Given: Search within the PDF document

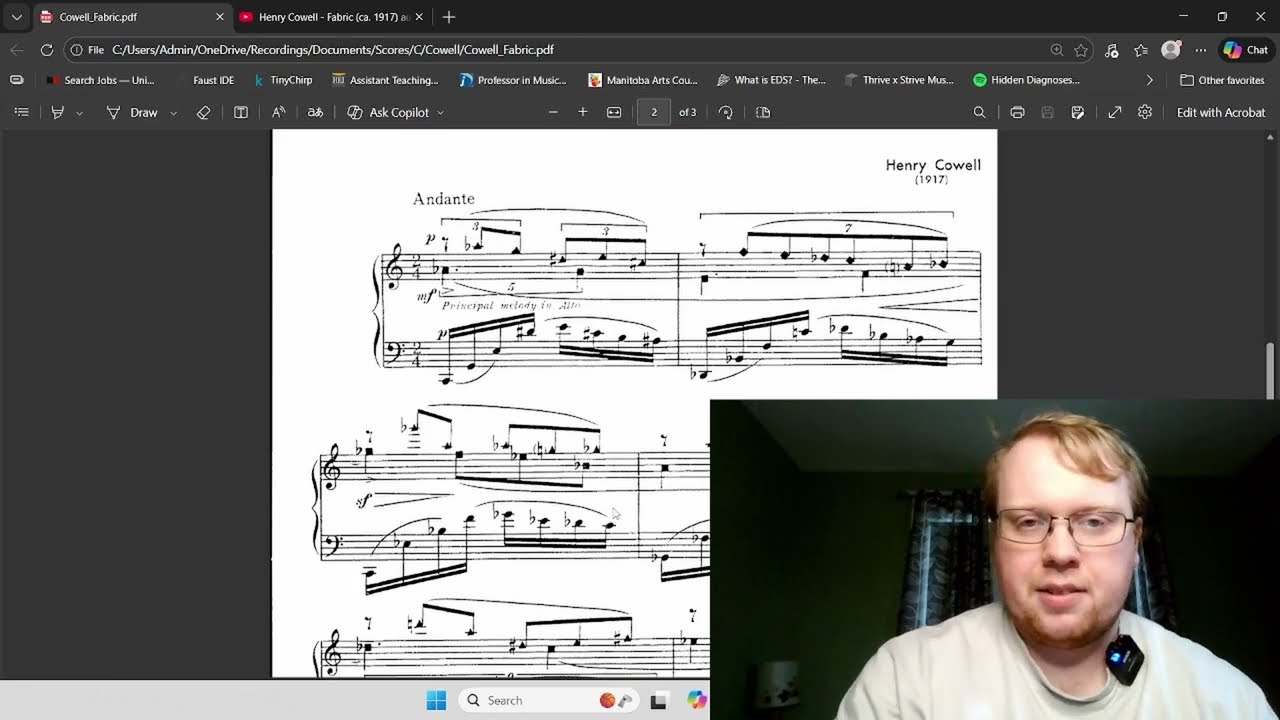Looking at the screenshot, I should [x=980, y=113].
